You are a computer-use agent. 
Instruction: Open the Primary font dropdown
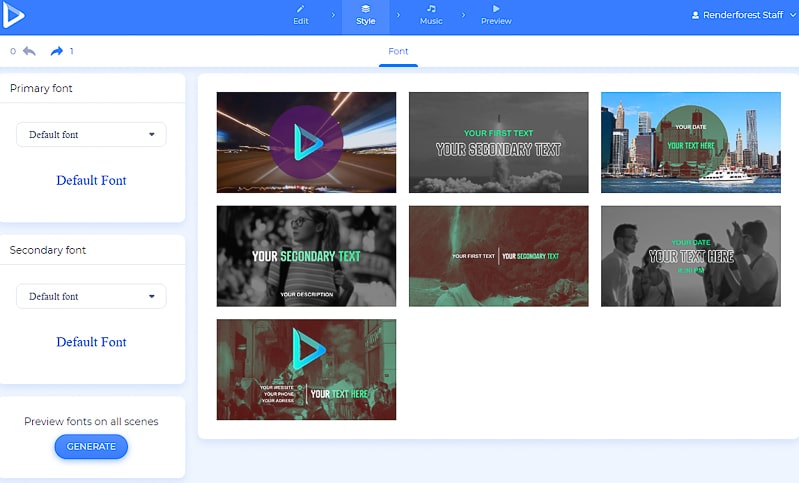91,135
